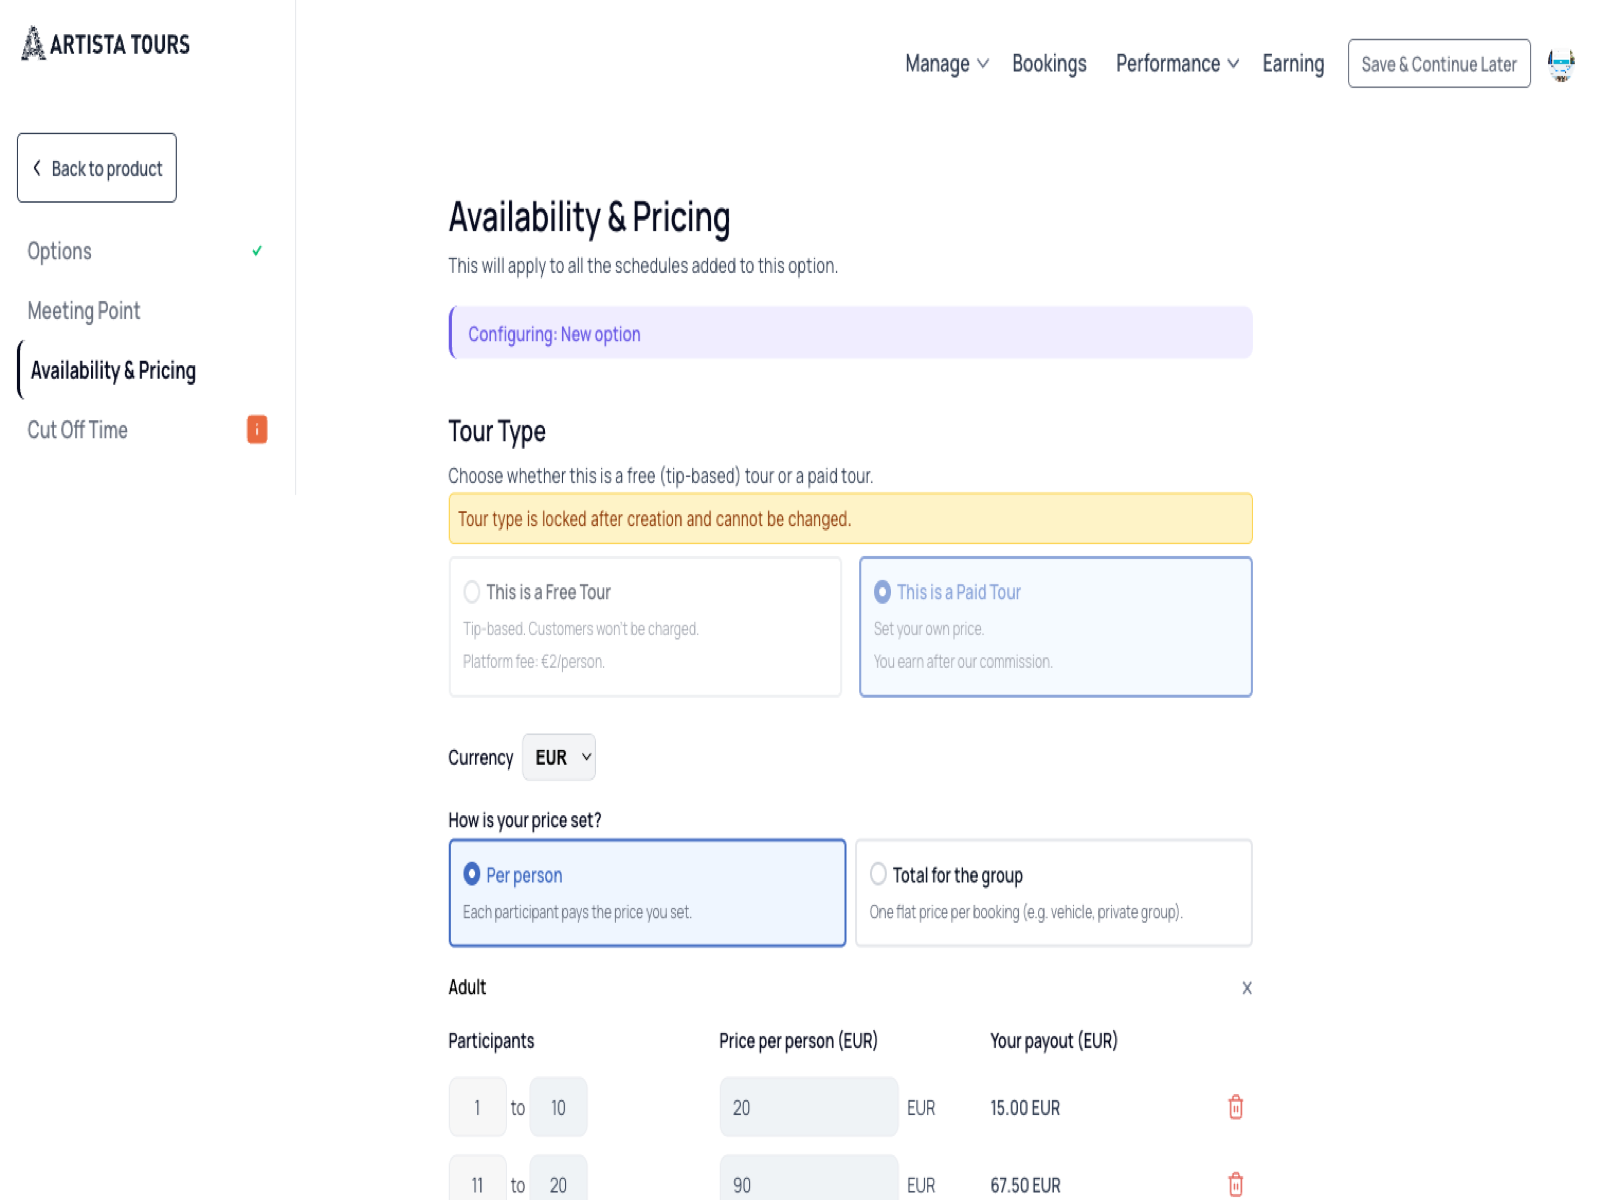Select the This is a Paid Tour radio
Screen dimensions: 1600x1200
pos(882,592)
